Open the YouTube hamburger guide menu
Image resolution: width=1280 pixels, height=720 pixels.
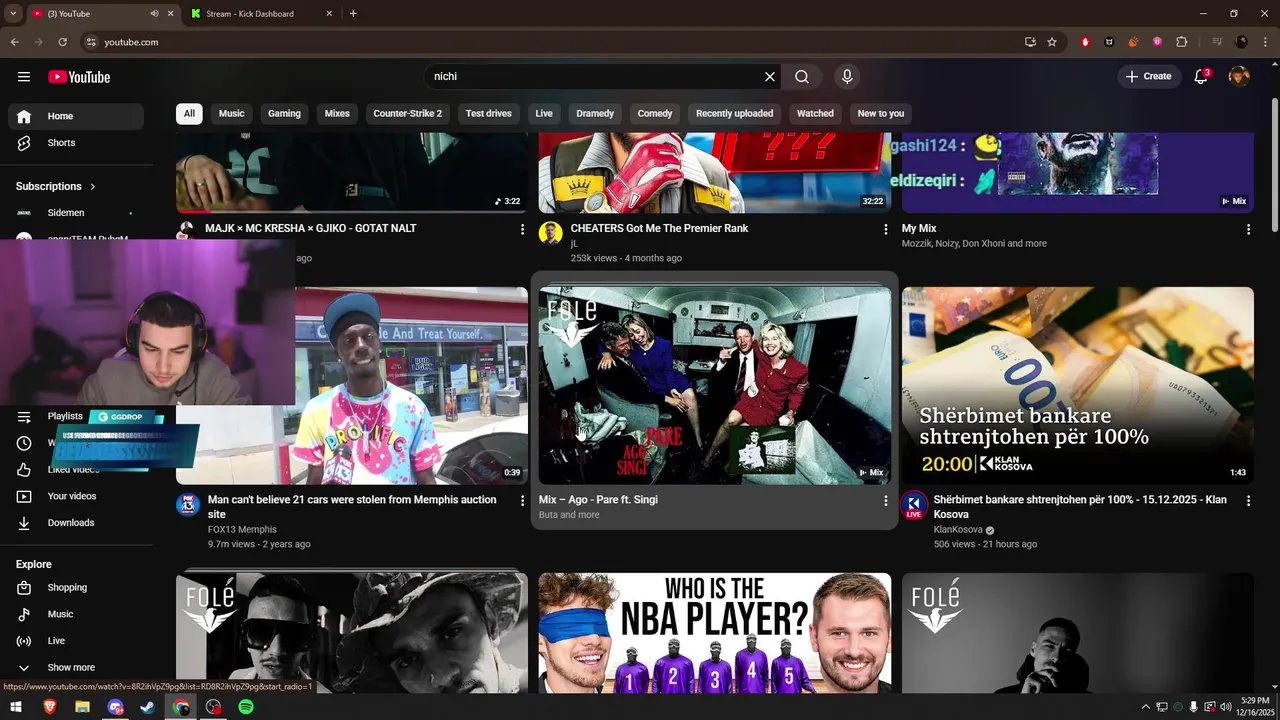click(24, 77)
